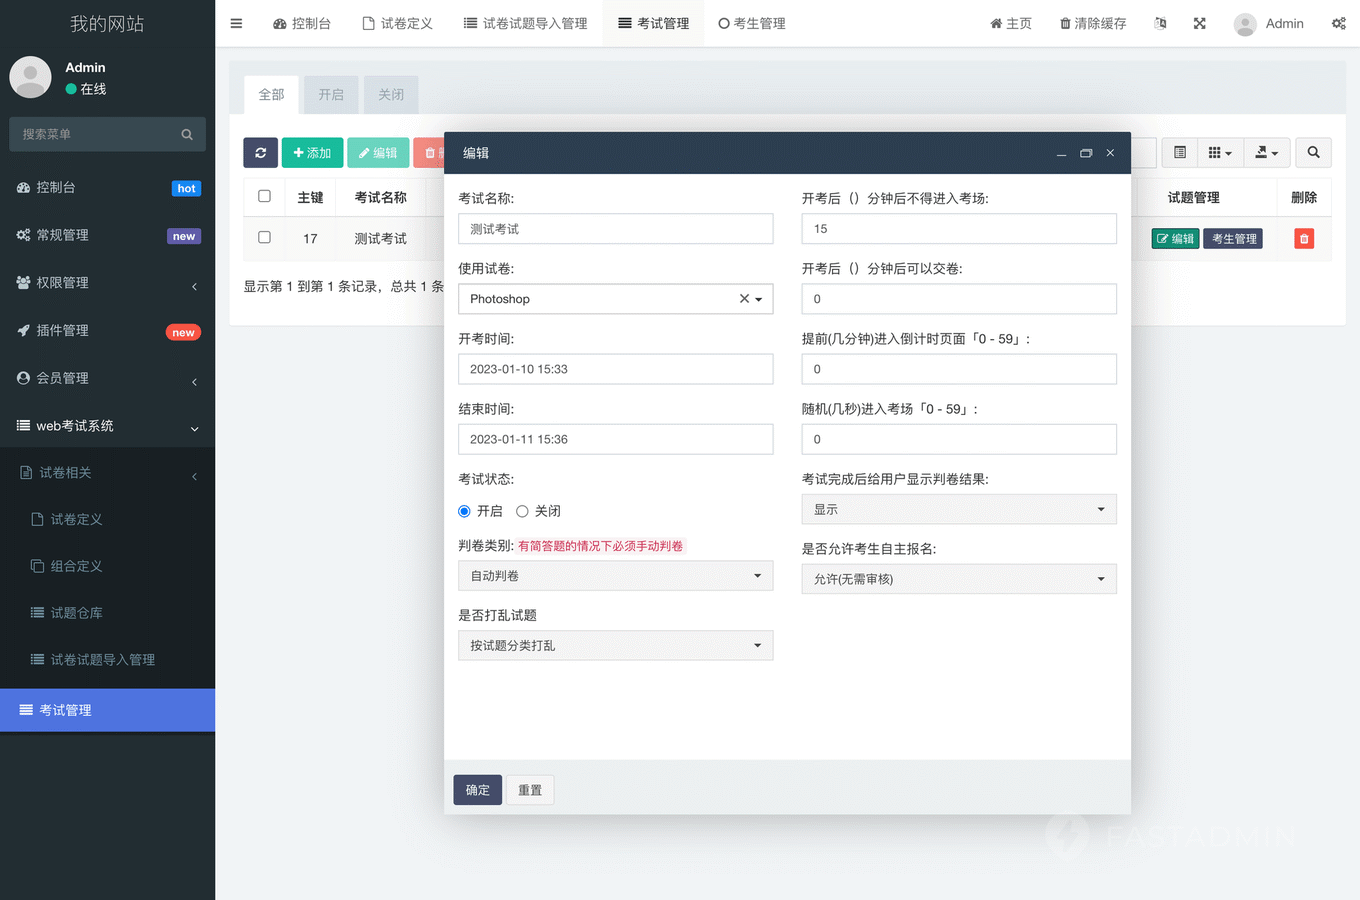This screenshot has height=900, width=1360.
Task: Click the red delete trash icon in row
Action: pyautogui.click(x=1303, y=239)
